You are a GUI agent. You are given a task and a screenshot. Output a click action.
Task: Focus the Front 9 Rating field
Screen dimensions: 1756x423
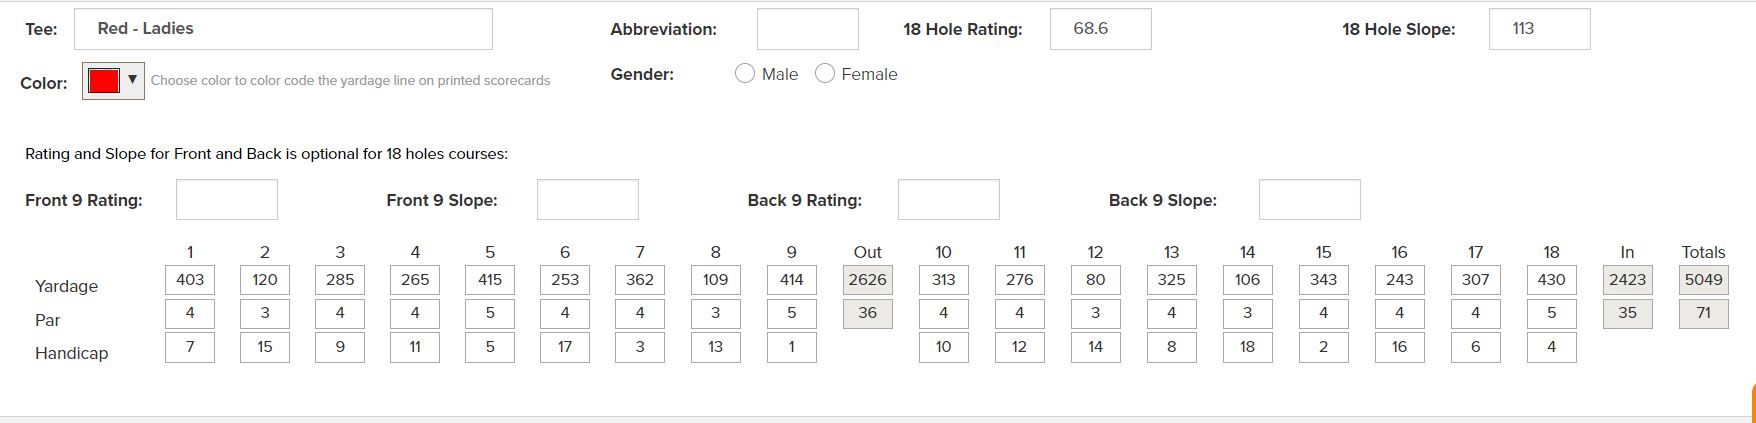227,200
